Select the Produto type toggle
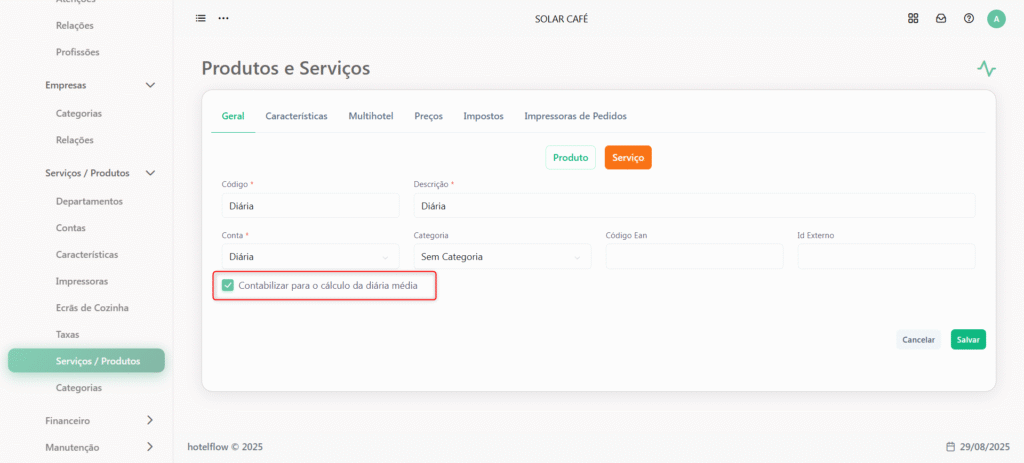 click(x=571, y=157)
